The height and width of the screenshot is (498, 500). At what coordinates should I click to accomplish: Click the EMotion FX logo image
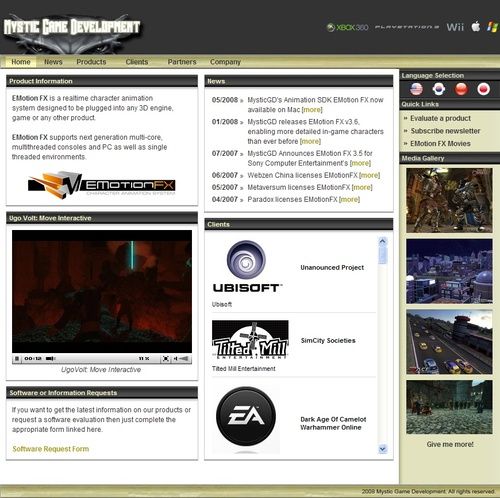coord(102,185)
